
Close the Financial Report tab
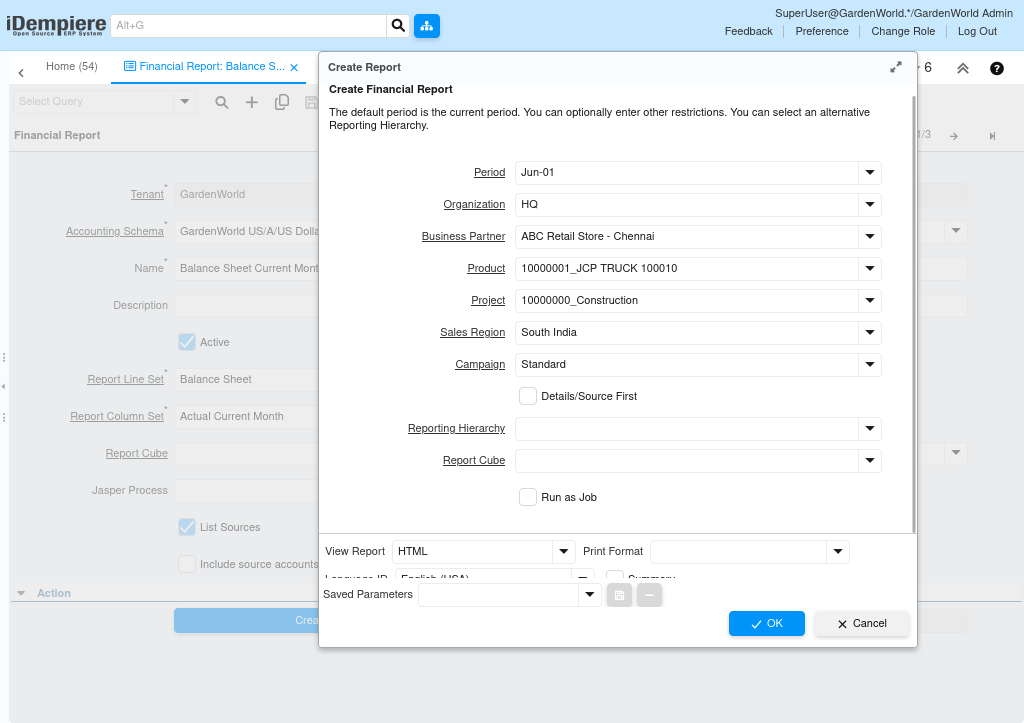point(294,67)
